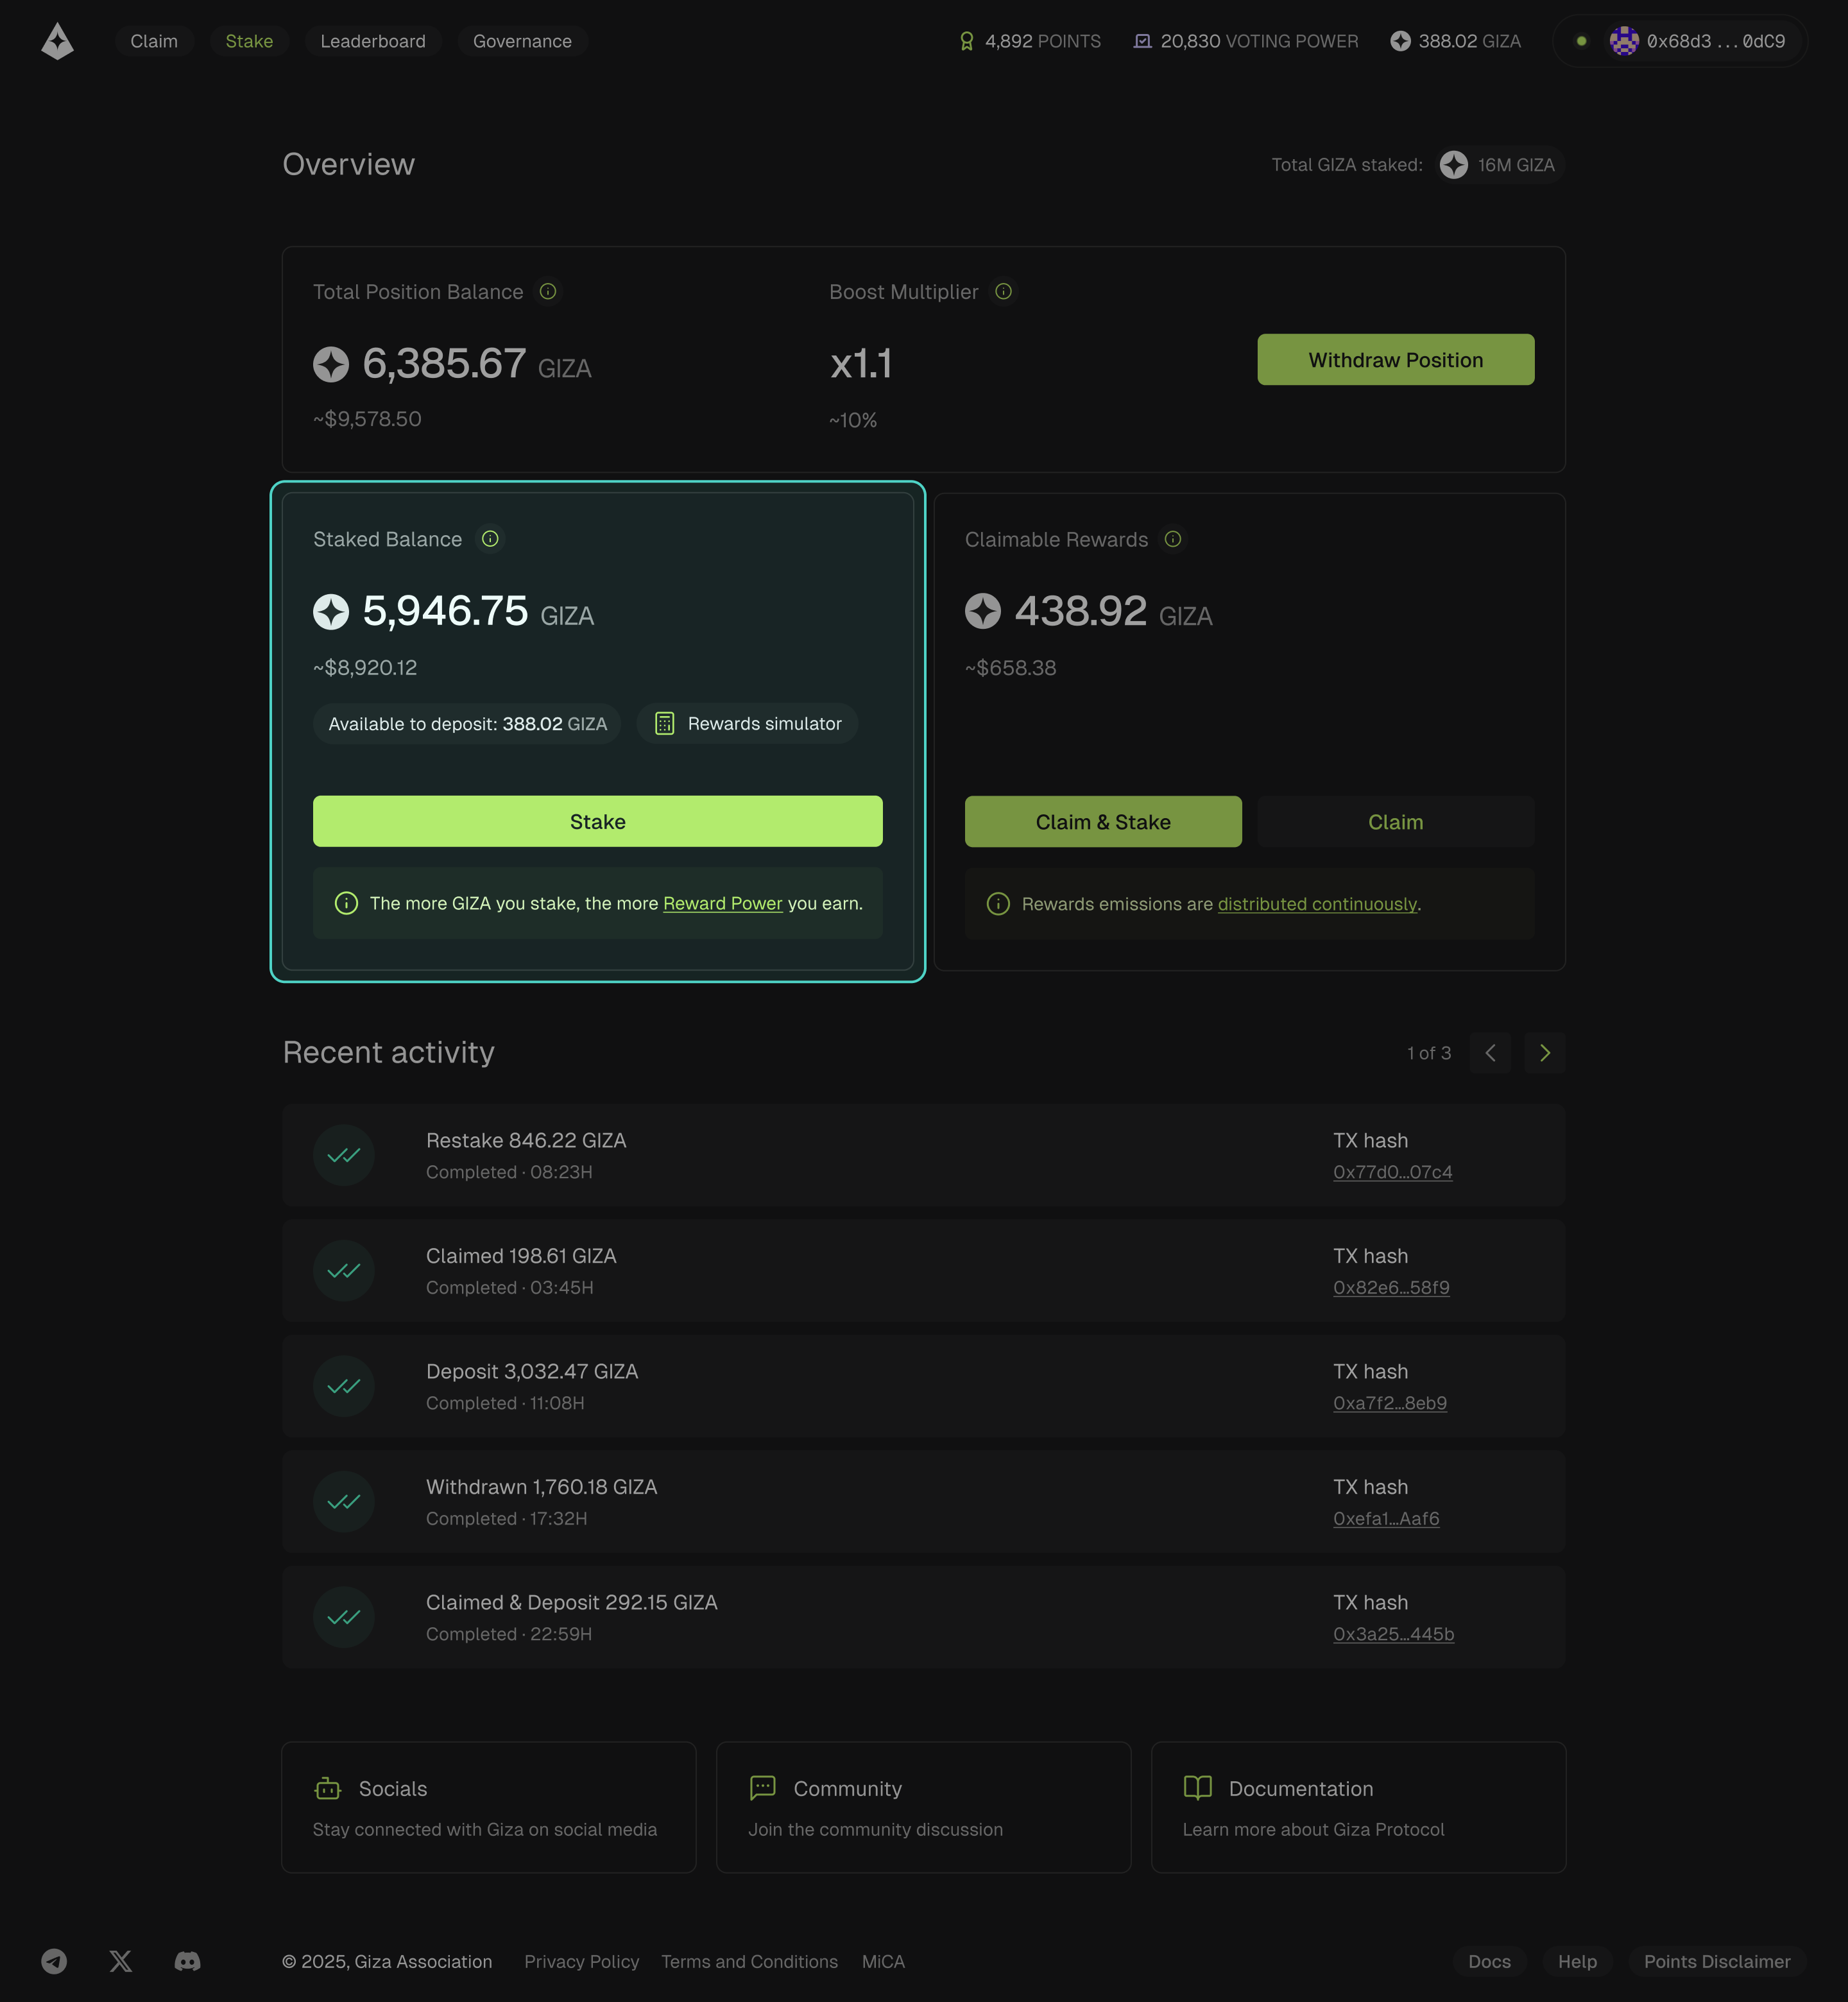Open the Privacy Policy link
Viewport: 1848px width, 2002px height.
[581, 1962]
